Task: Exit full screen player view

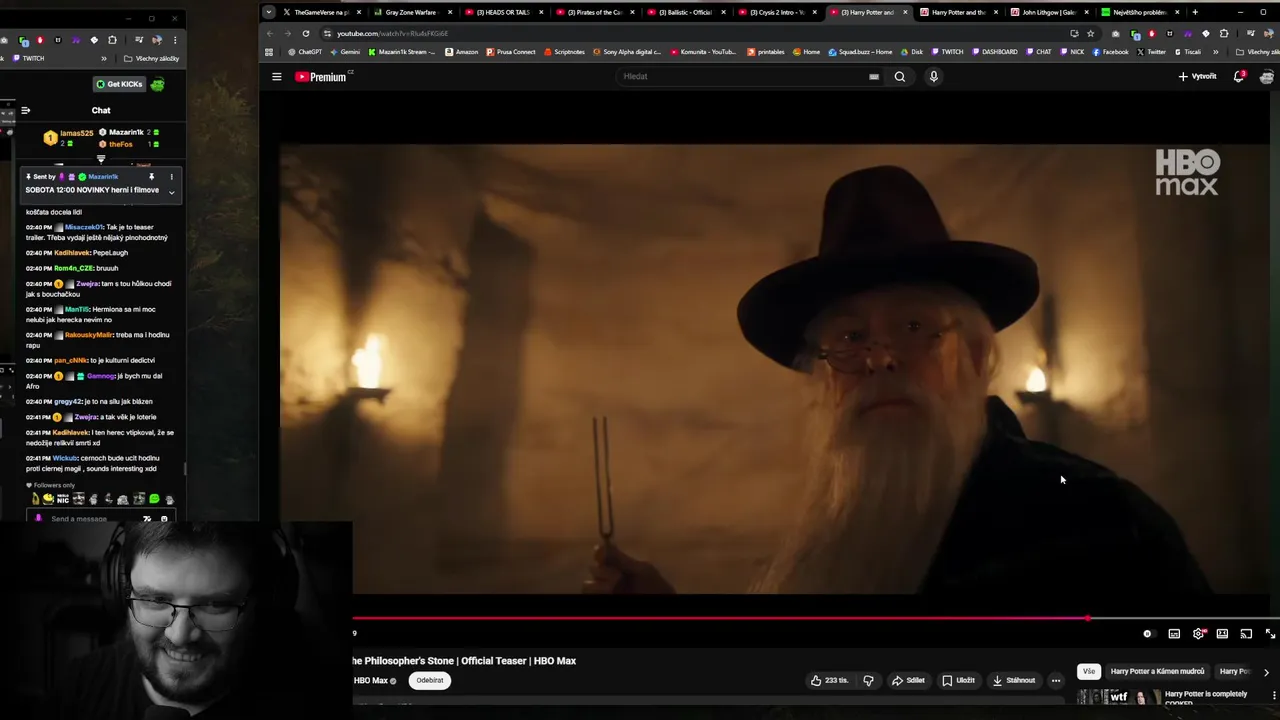Action: point(1270,634)
